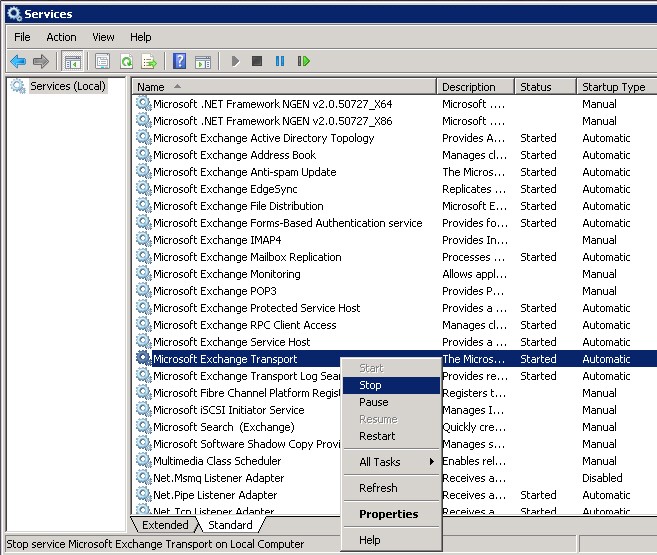Switch to the Extended tab
This screenshot has width=657, height=555.
pyautogui.click(x=165, y=525)
